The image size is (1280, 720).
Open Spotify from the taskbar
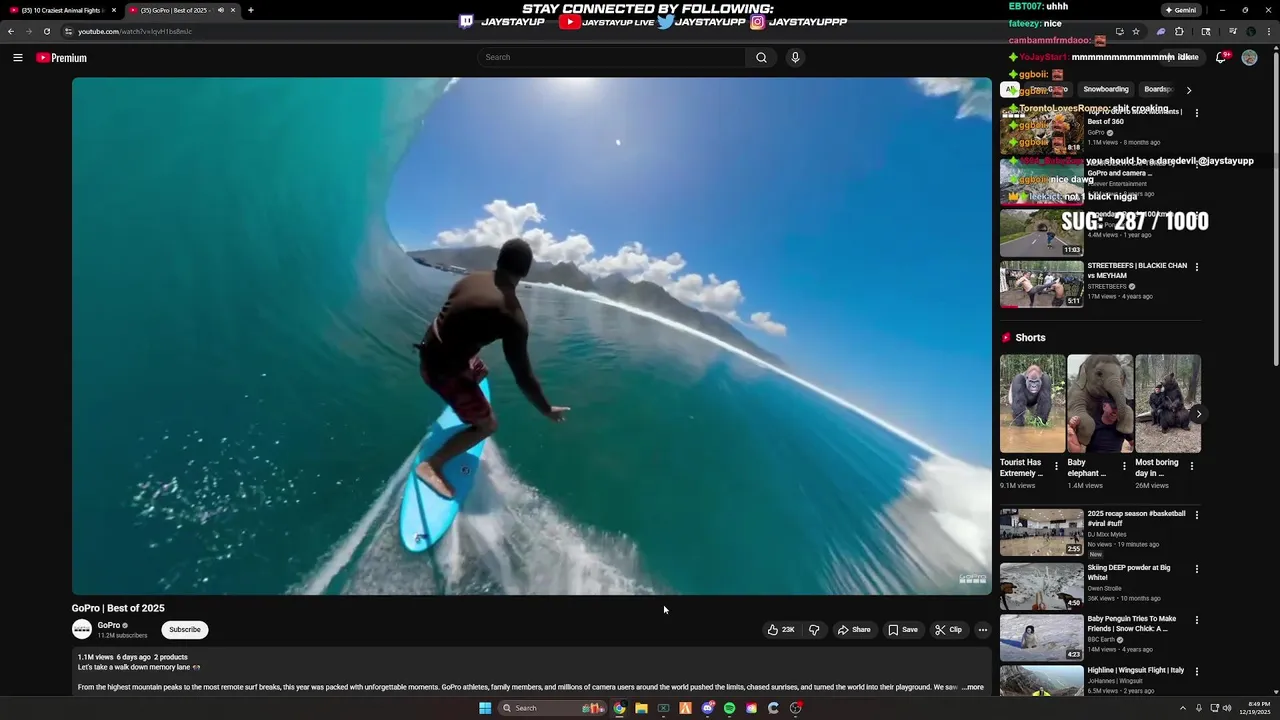pyautogui.click(x=729, y=708)
